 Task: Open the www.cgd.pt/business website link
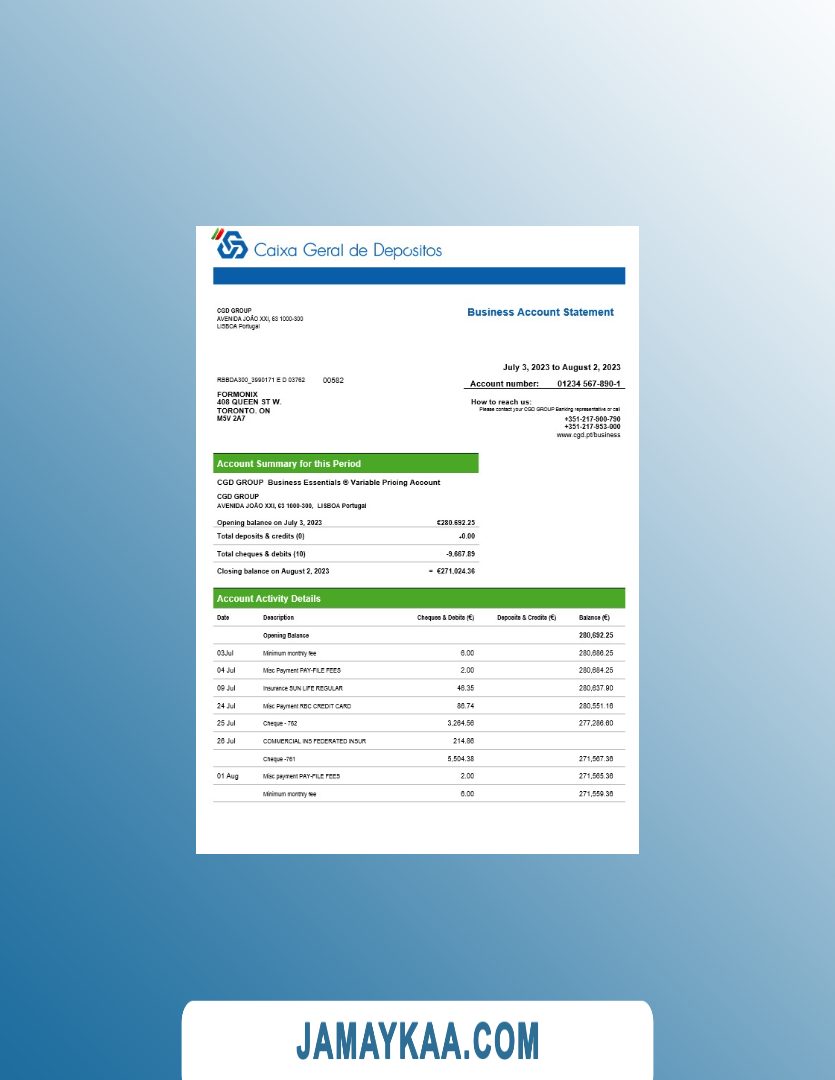point(588,435)
